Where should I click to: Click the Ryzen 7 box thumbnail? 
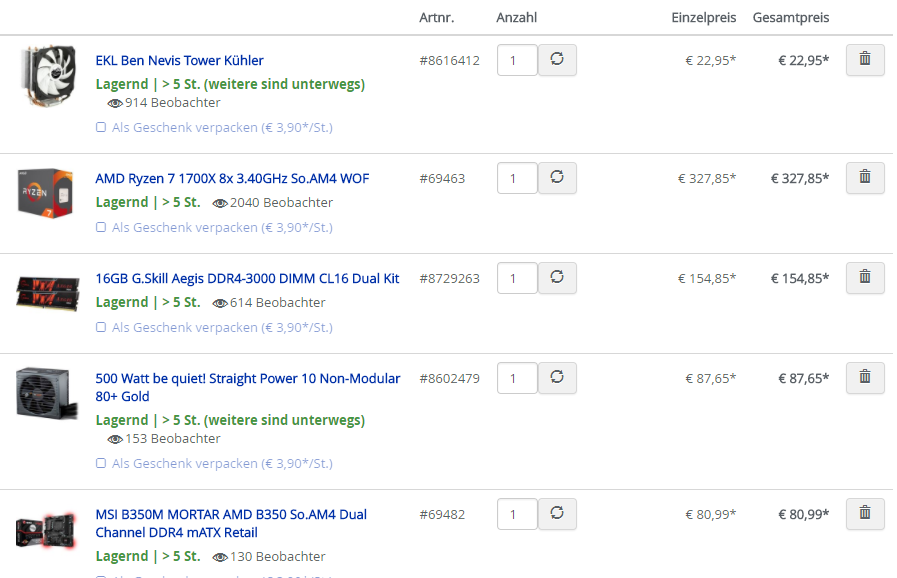(x=46, y=193)
